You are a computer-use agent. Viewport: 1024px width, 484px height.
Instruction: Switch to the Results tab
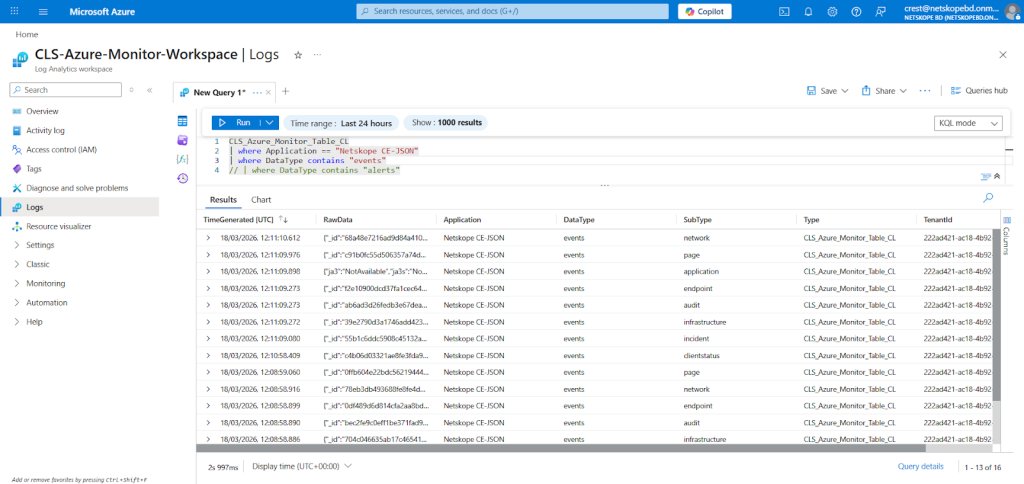pyautogui.click(x=223, y=200)
